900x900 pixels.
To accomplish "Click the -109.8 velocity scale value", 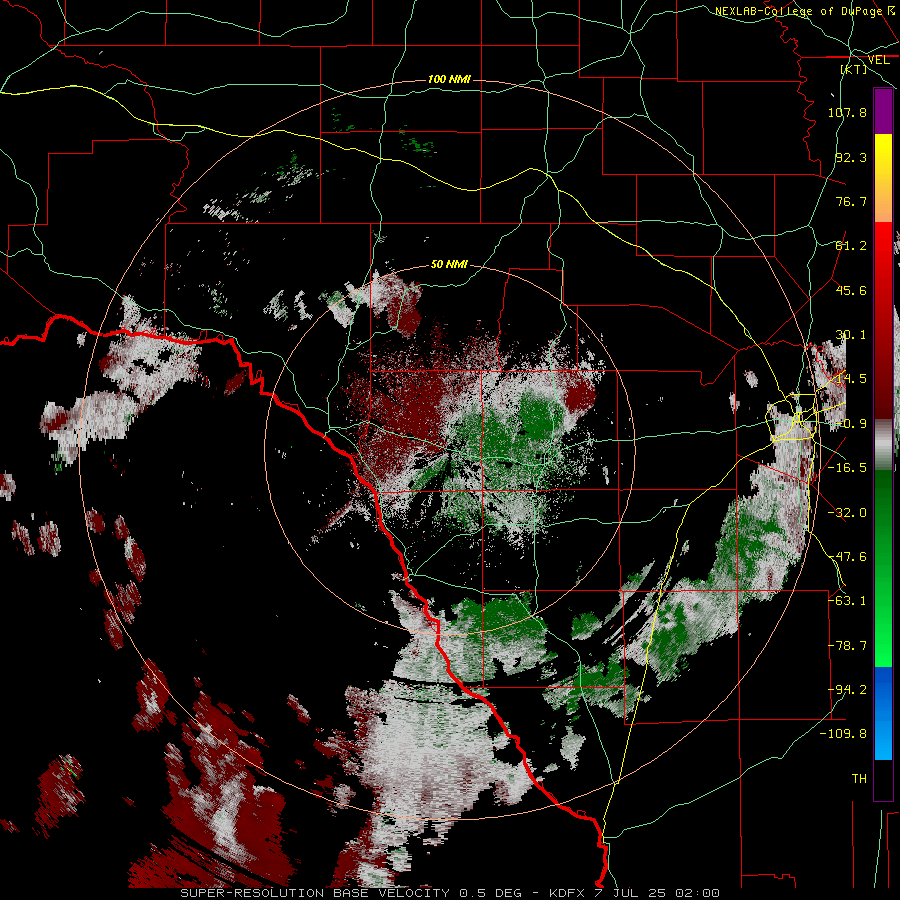I will [x=843, y=734].
